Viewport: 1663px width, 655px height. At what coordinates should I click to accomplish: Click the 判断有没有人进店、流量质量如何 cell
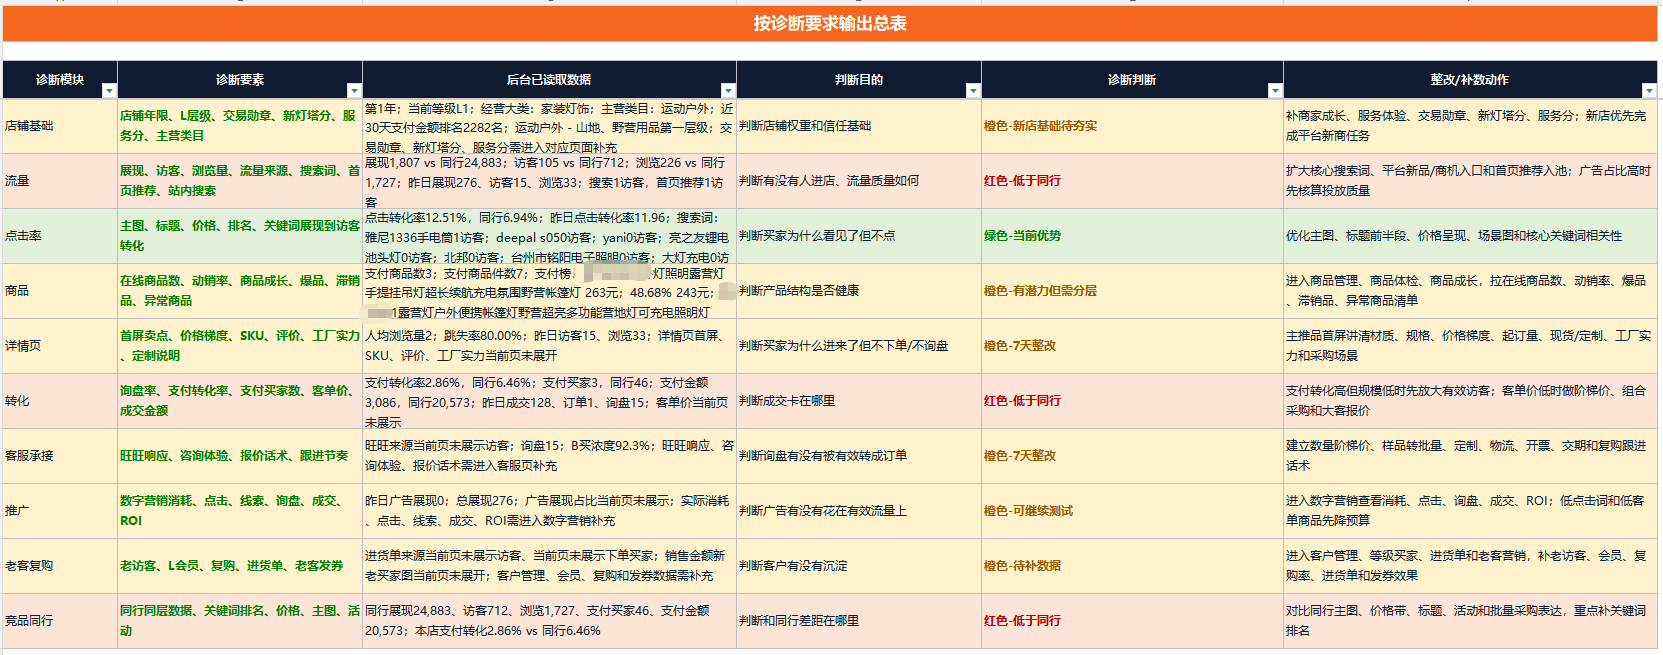point(859,181)
